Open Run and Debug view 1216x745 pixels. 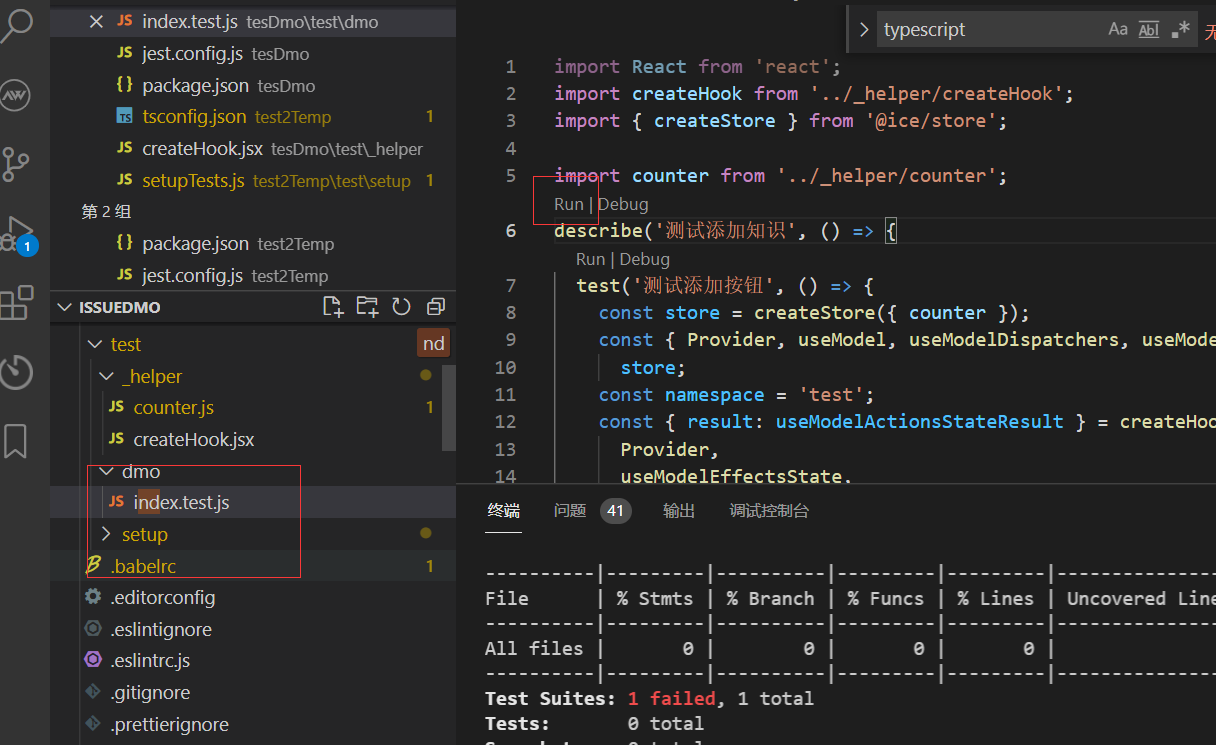click(18, 233)
